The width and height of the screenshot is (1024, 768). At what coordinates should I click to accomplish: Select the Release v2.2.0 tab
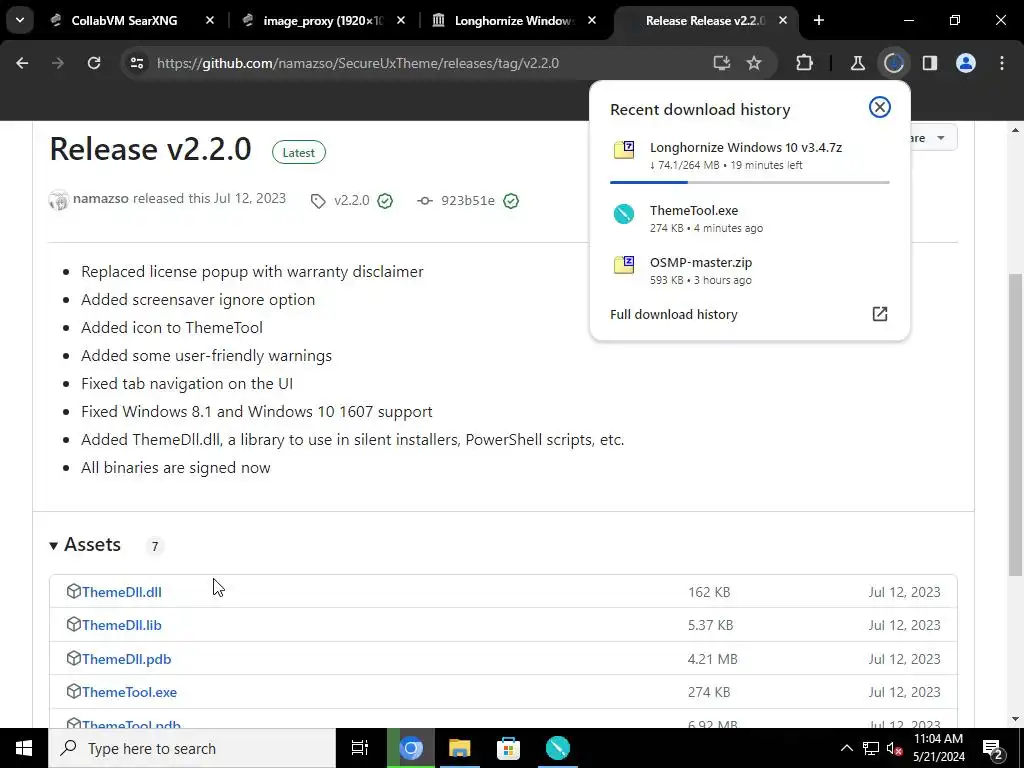[x=704, y=21]
